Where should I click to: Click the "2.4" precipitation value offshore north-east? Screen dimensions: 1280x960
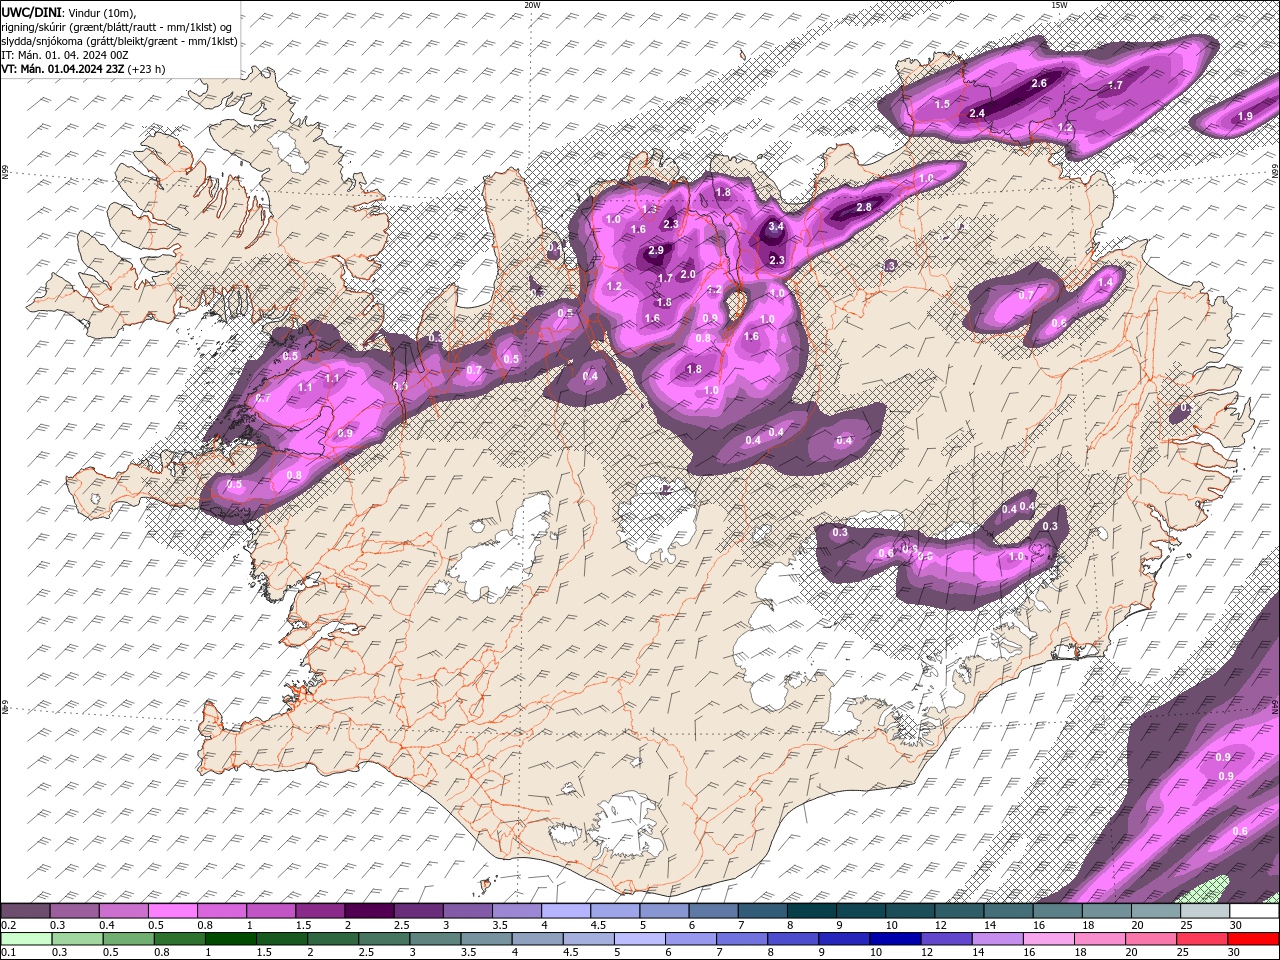(x=977, y=114)
